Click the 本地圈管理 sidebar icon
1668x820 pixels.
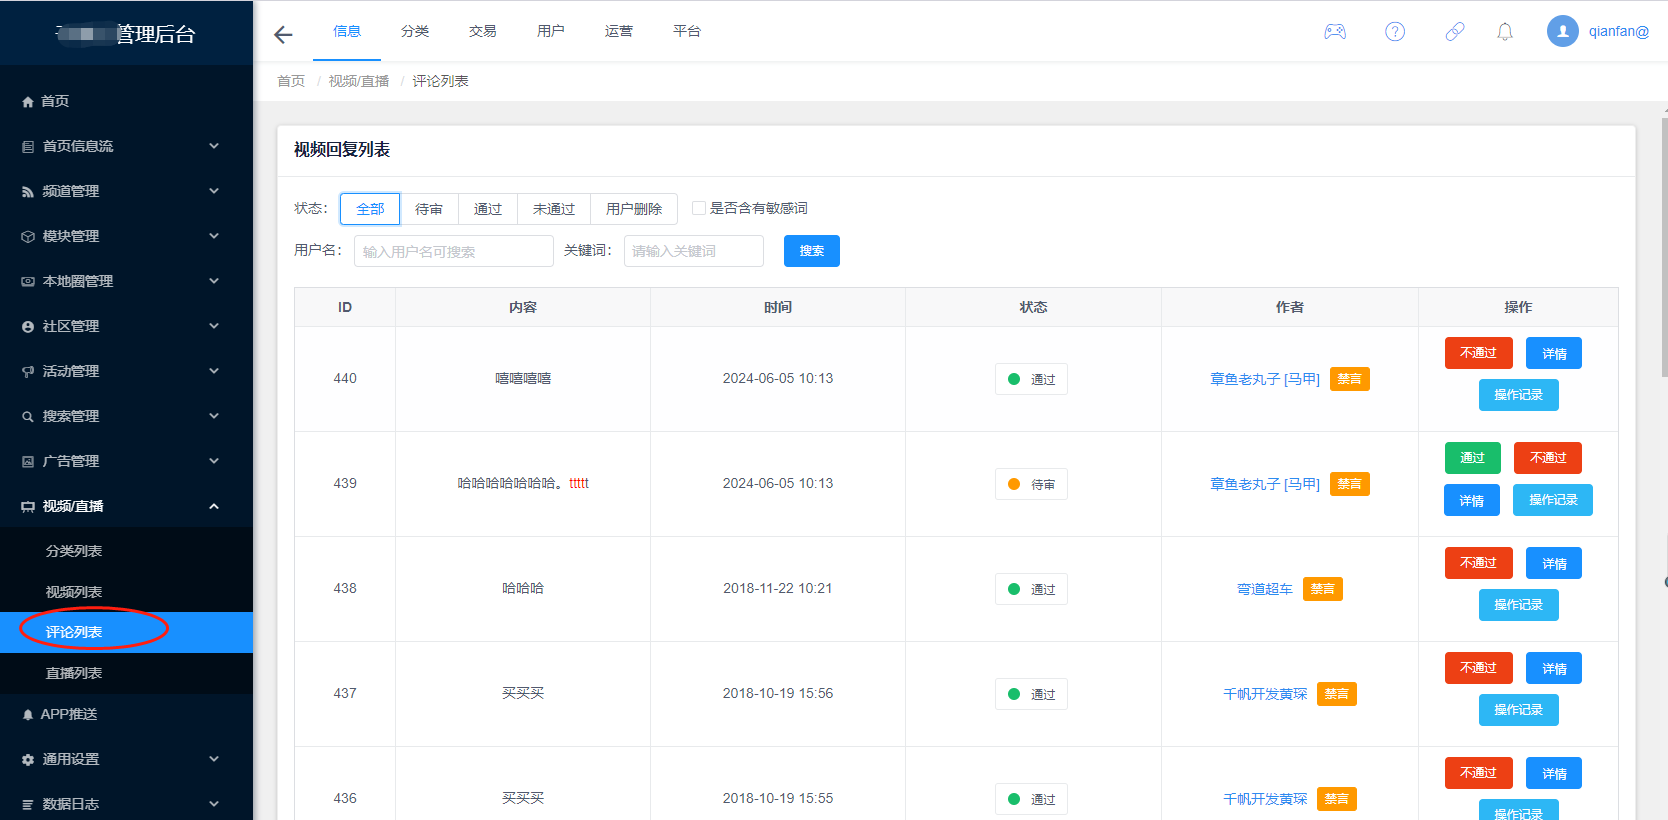point(28,282)
